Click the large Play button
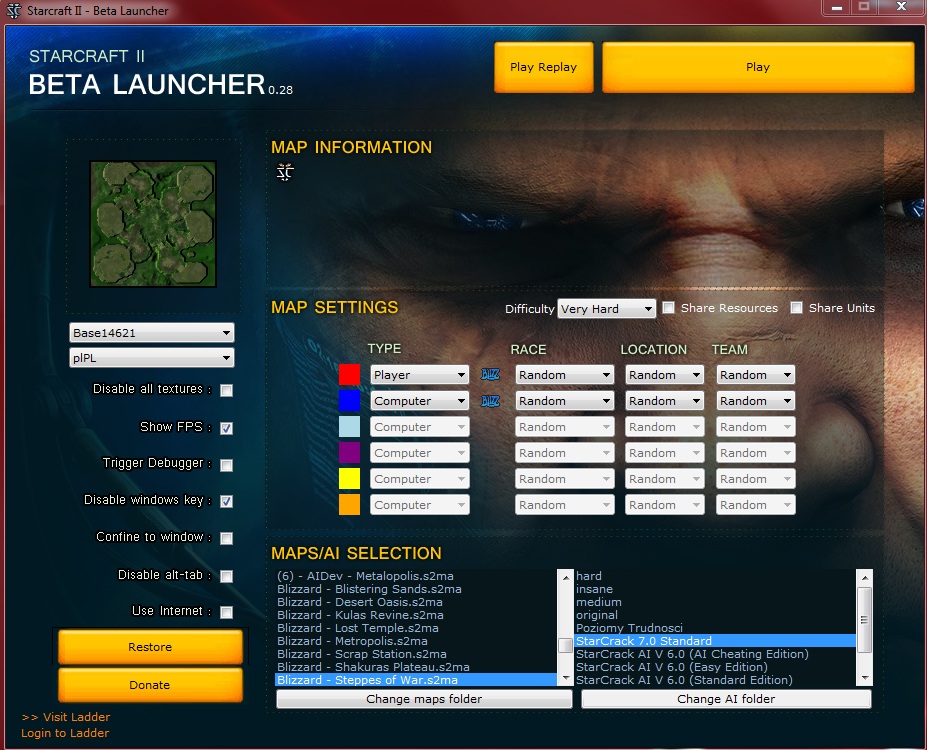The image size is (927, 750). point(758,67)
